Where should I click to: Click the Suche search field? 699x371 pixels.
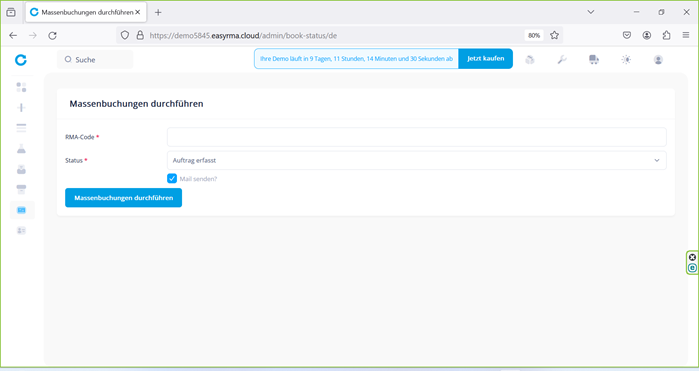[x=95, y=59]
